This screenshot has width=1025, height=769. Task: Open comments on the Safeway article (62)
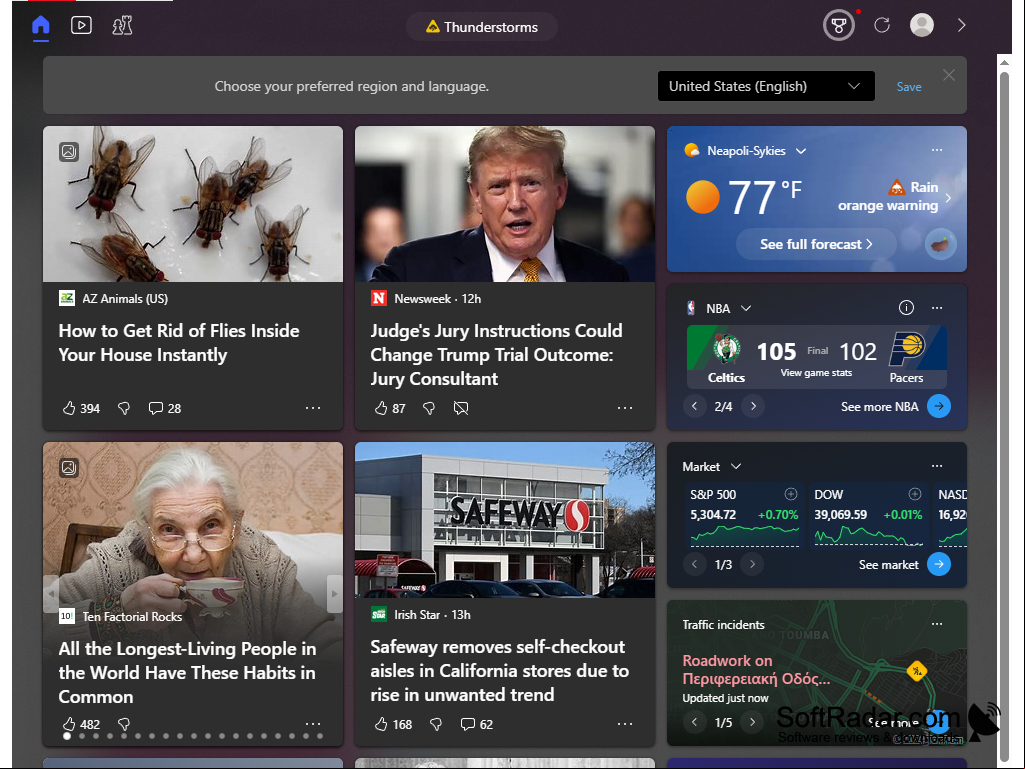tap(477, 724)
